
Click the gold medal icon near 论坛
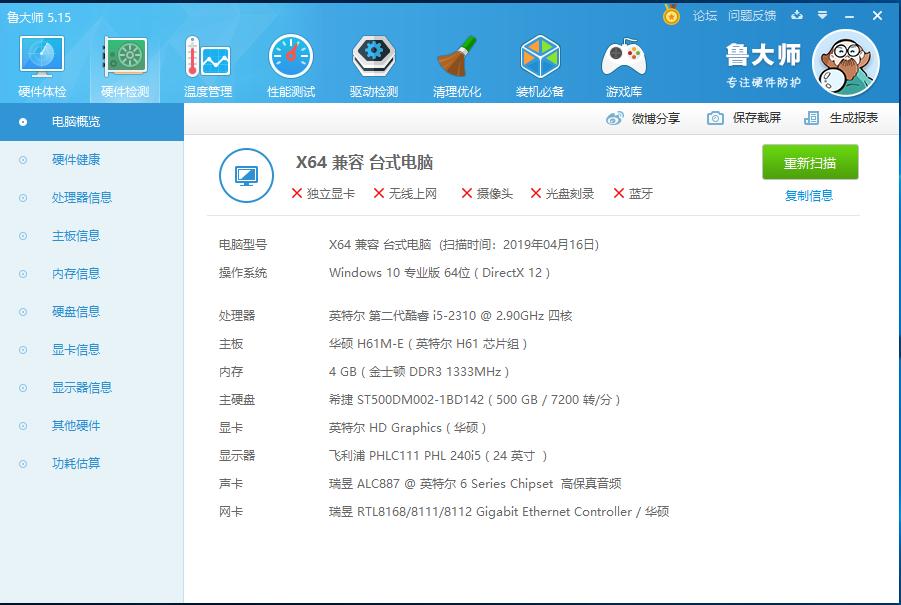coord(669,15)
